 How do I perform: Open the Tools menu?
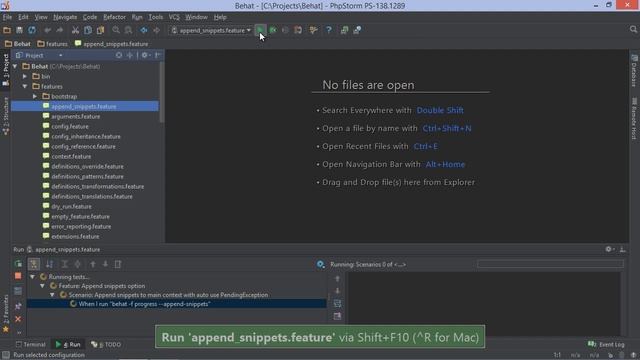[156, 17]
